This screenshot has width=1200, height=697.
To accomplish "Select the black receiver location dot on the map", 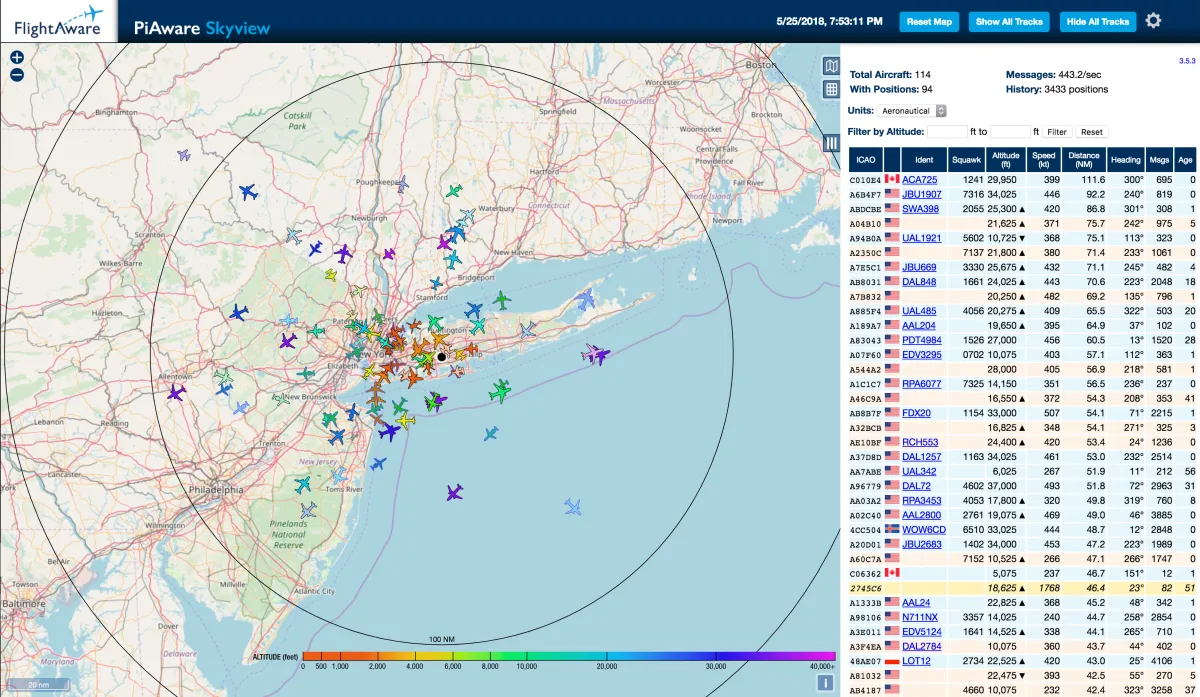I will click(x=441, y=356).
